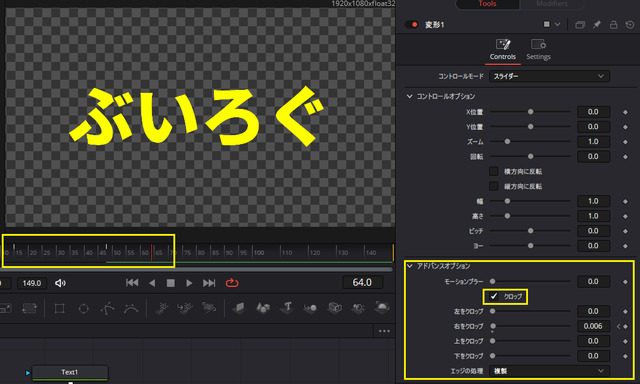Screen dimensions: 640x384
Task: Toggle the lock on 変形1 node
Action: pos(613,25)
